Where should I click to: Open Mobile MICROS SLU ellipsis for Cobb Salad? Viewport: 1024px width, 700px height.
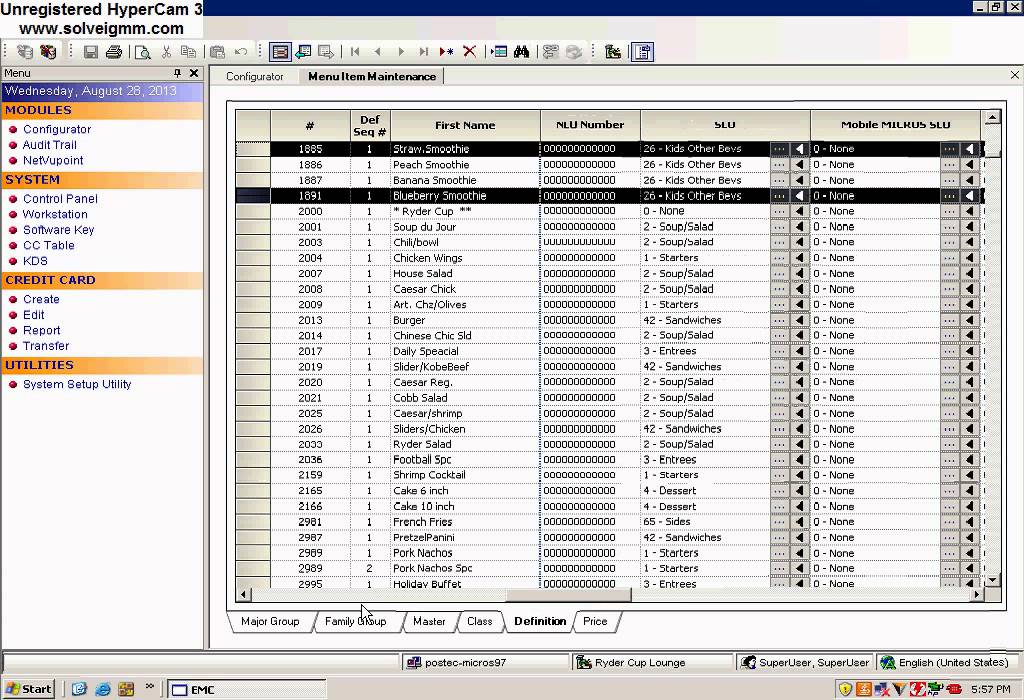[x=950, y=398]
